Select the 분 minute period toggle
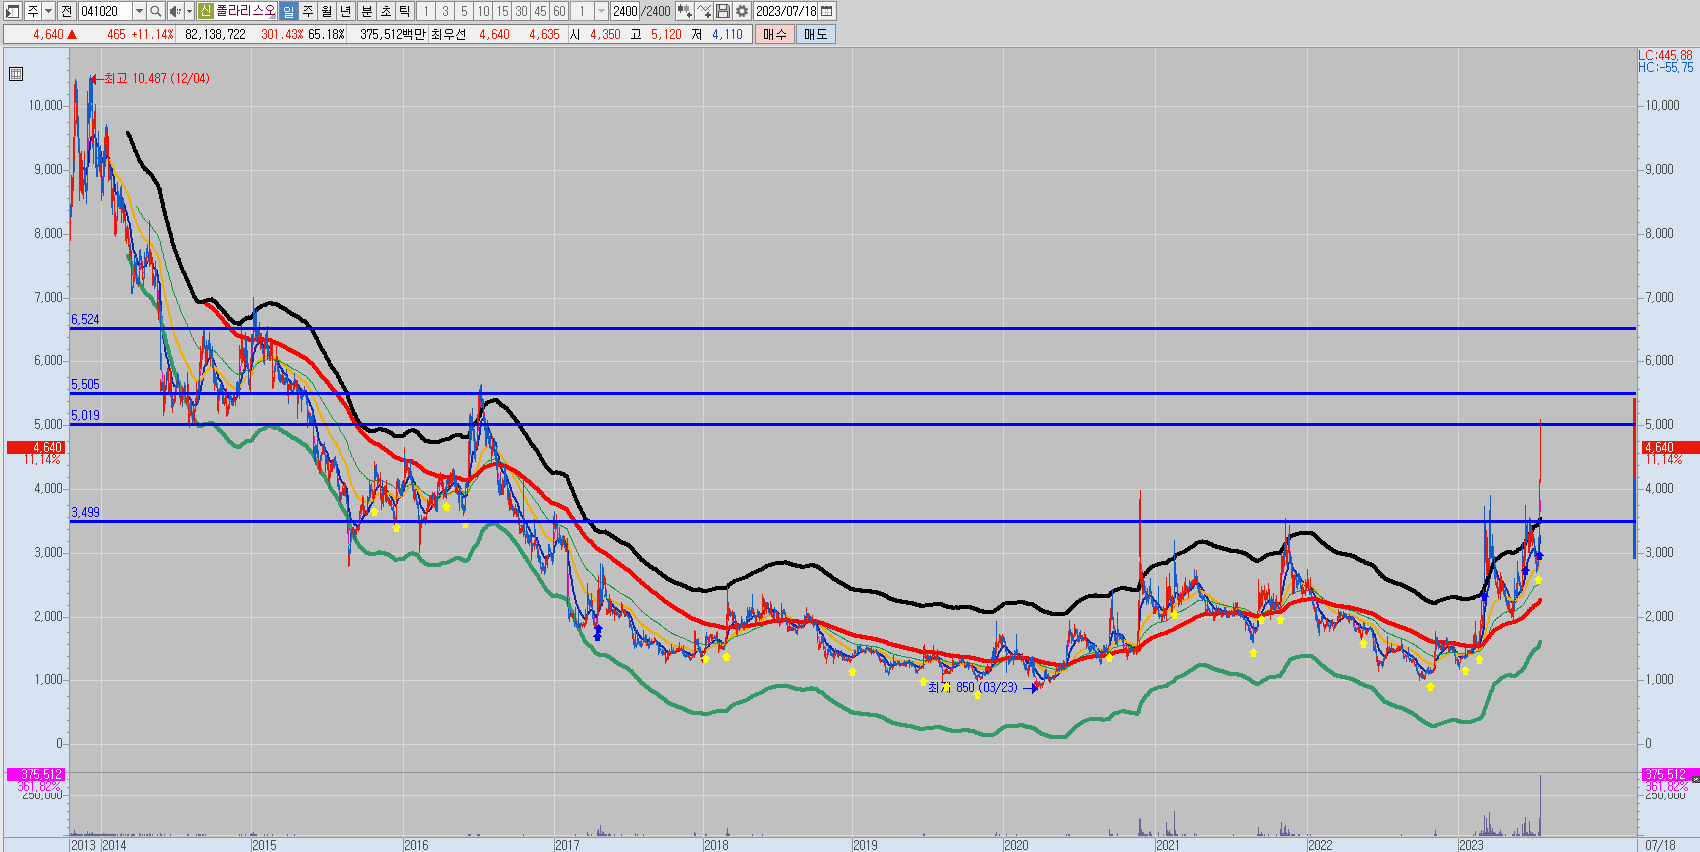1700x852 pixels. (x=366, y=11)
